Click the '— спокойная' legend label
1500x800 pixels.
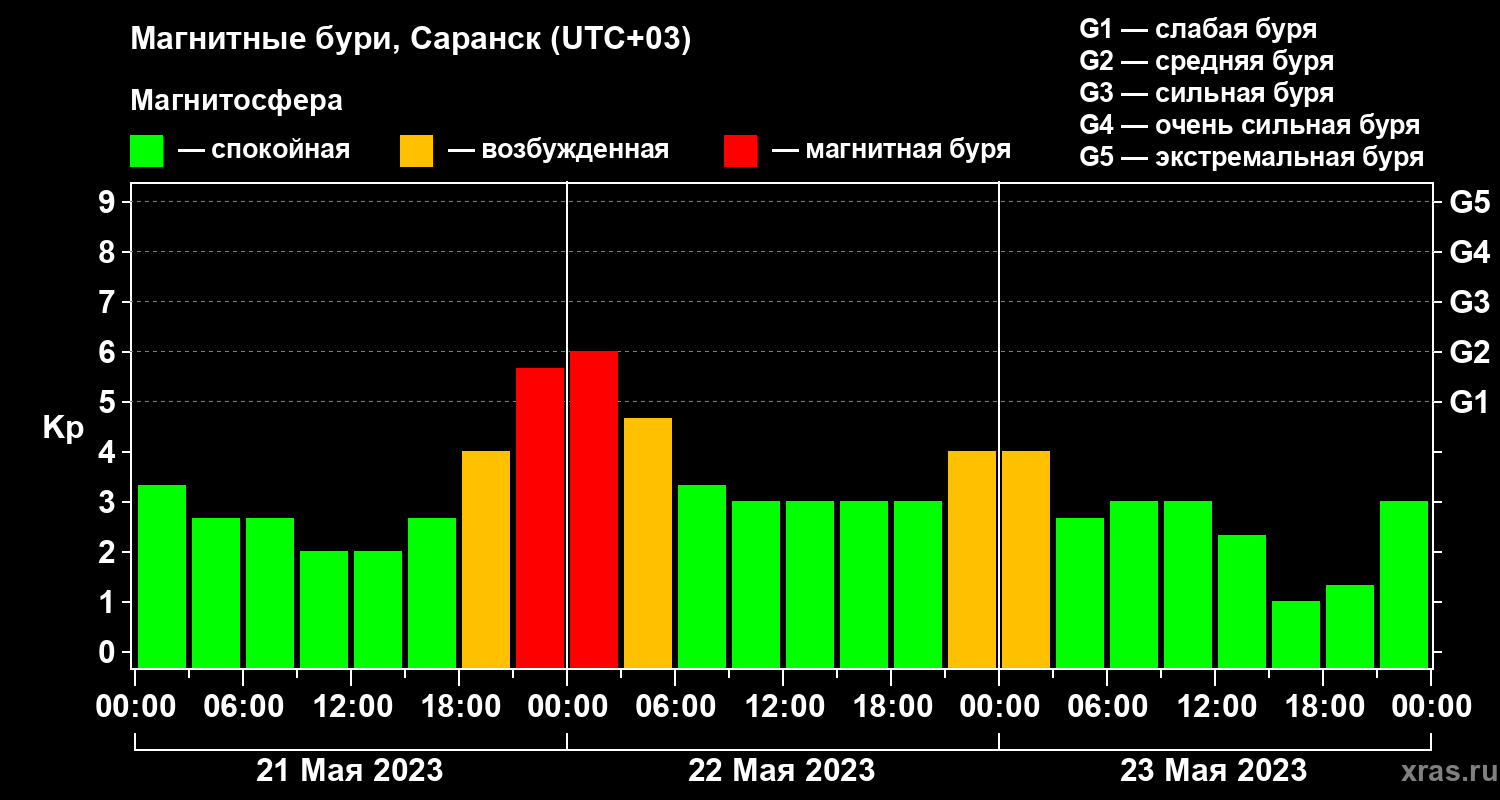click(x=264, y=150)
